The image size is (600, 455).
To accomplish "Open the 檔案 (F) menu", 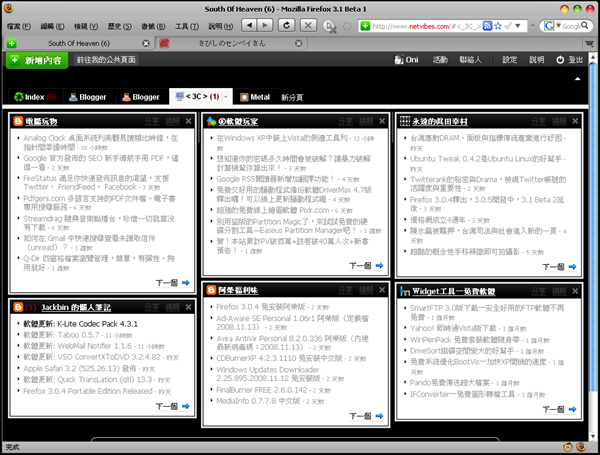I will [x=19, y=26].
